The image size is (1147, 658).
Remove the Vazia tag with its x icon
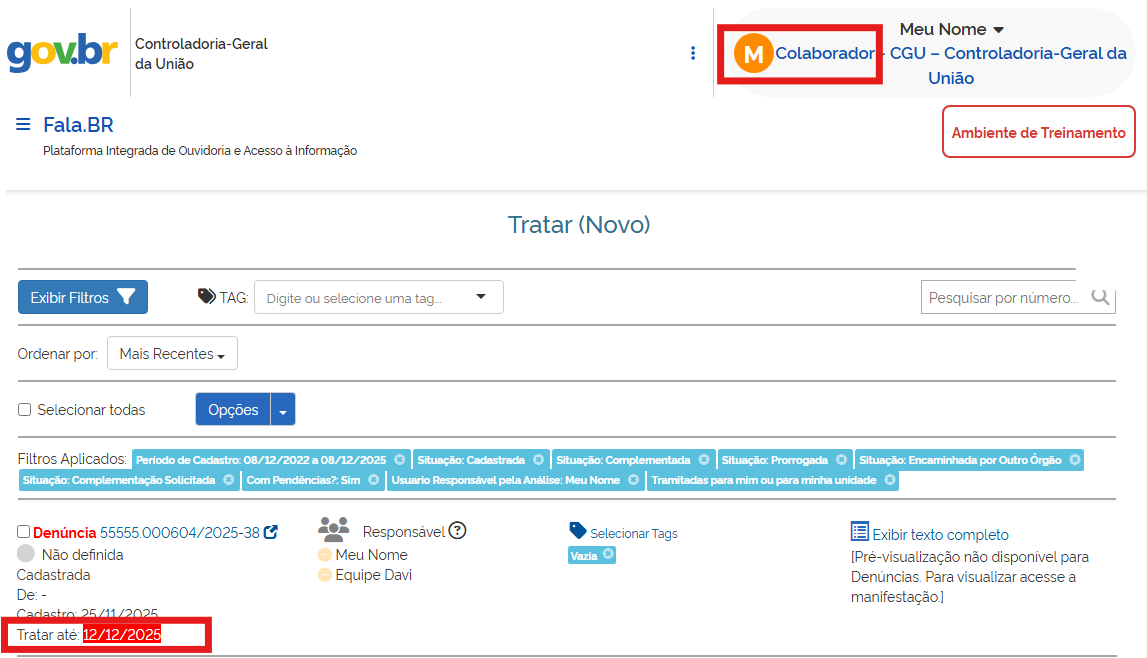[x=608, y=555]
